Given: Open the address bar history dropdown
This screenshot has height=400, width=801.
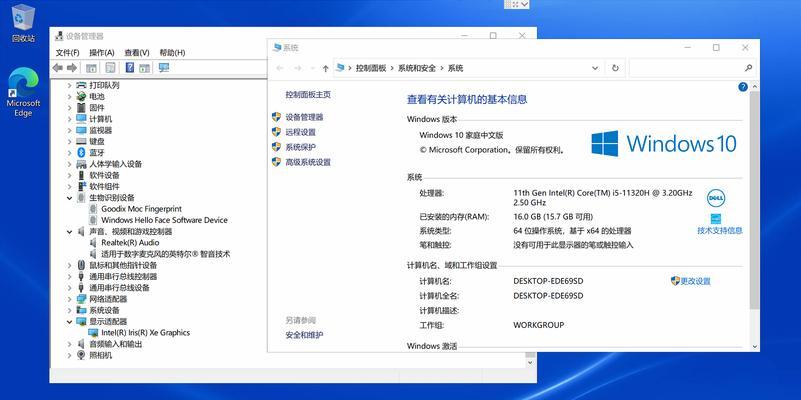Looking at the screenshot, I should (x=595, y=68).
